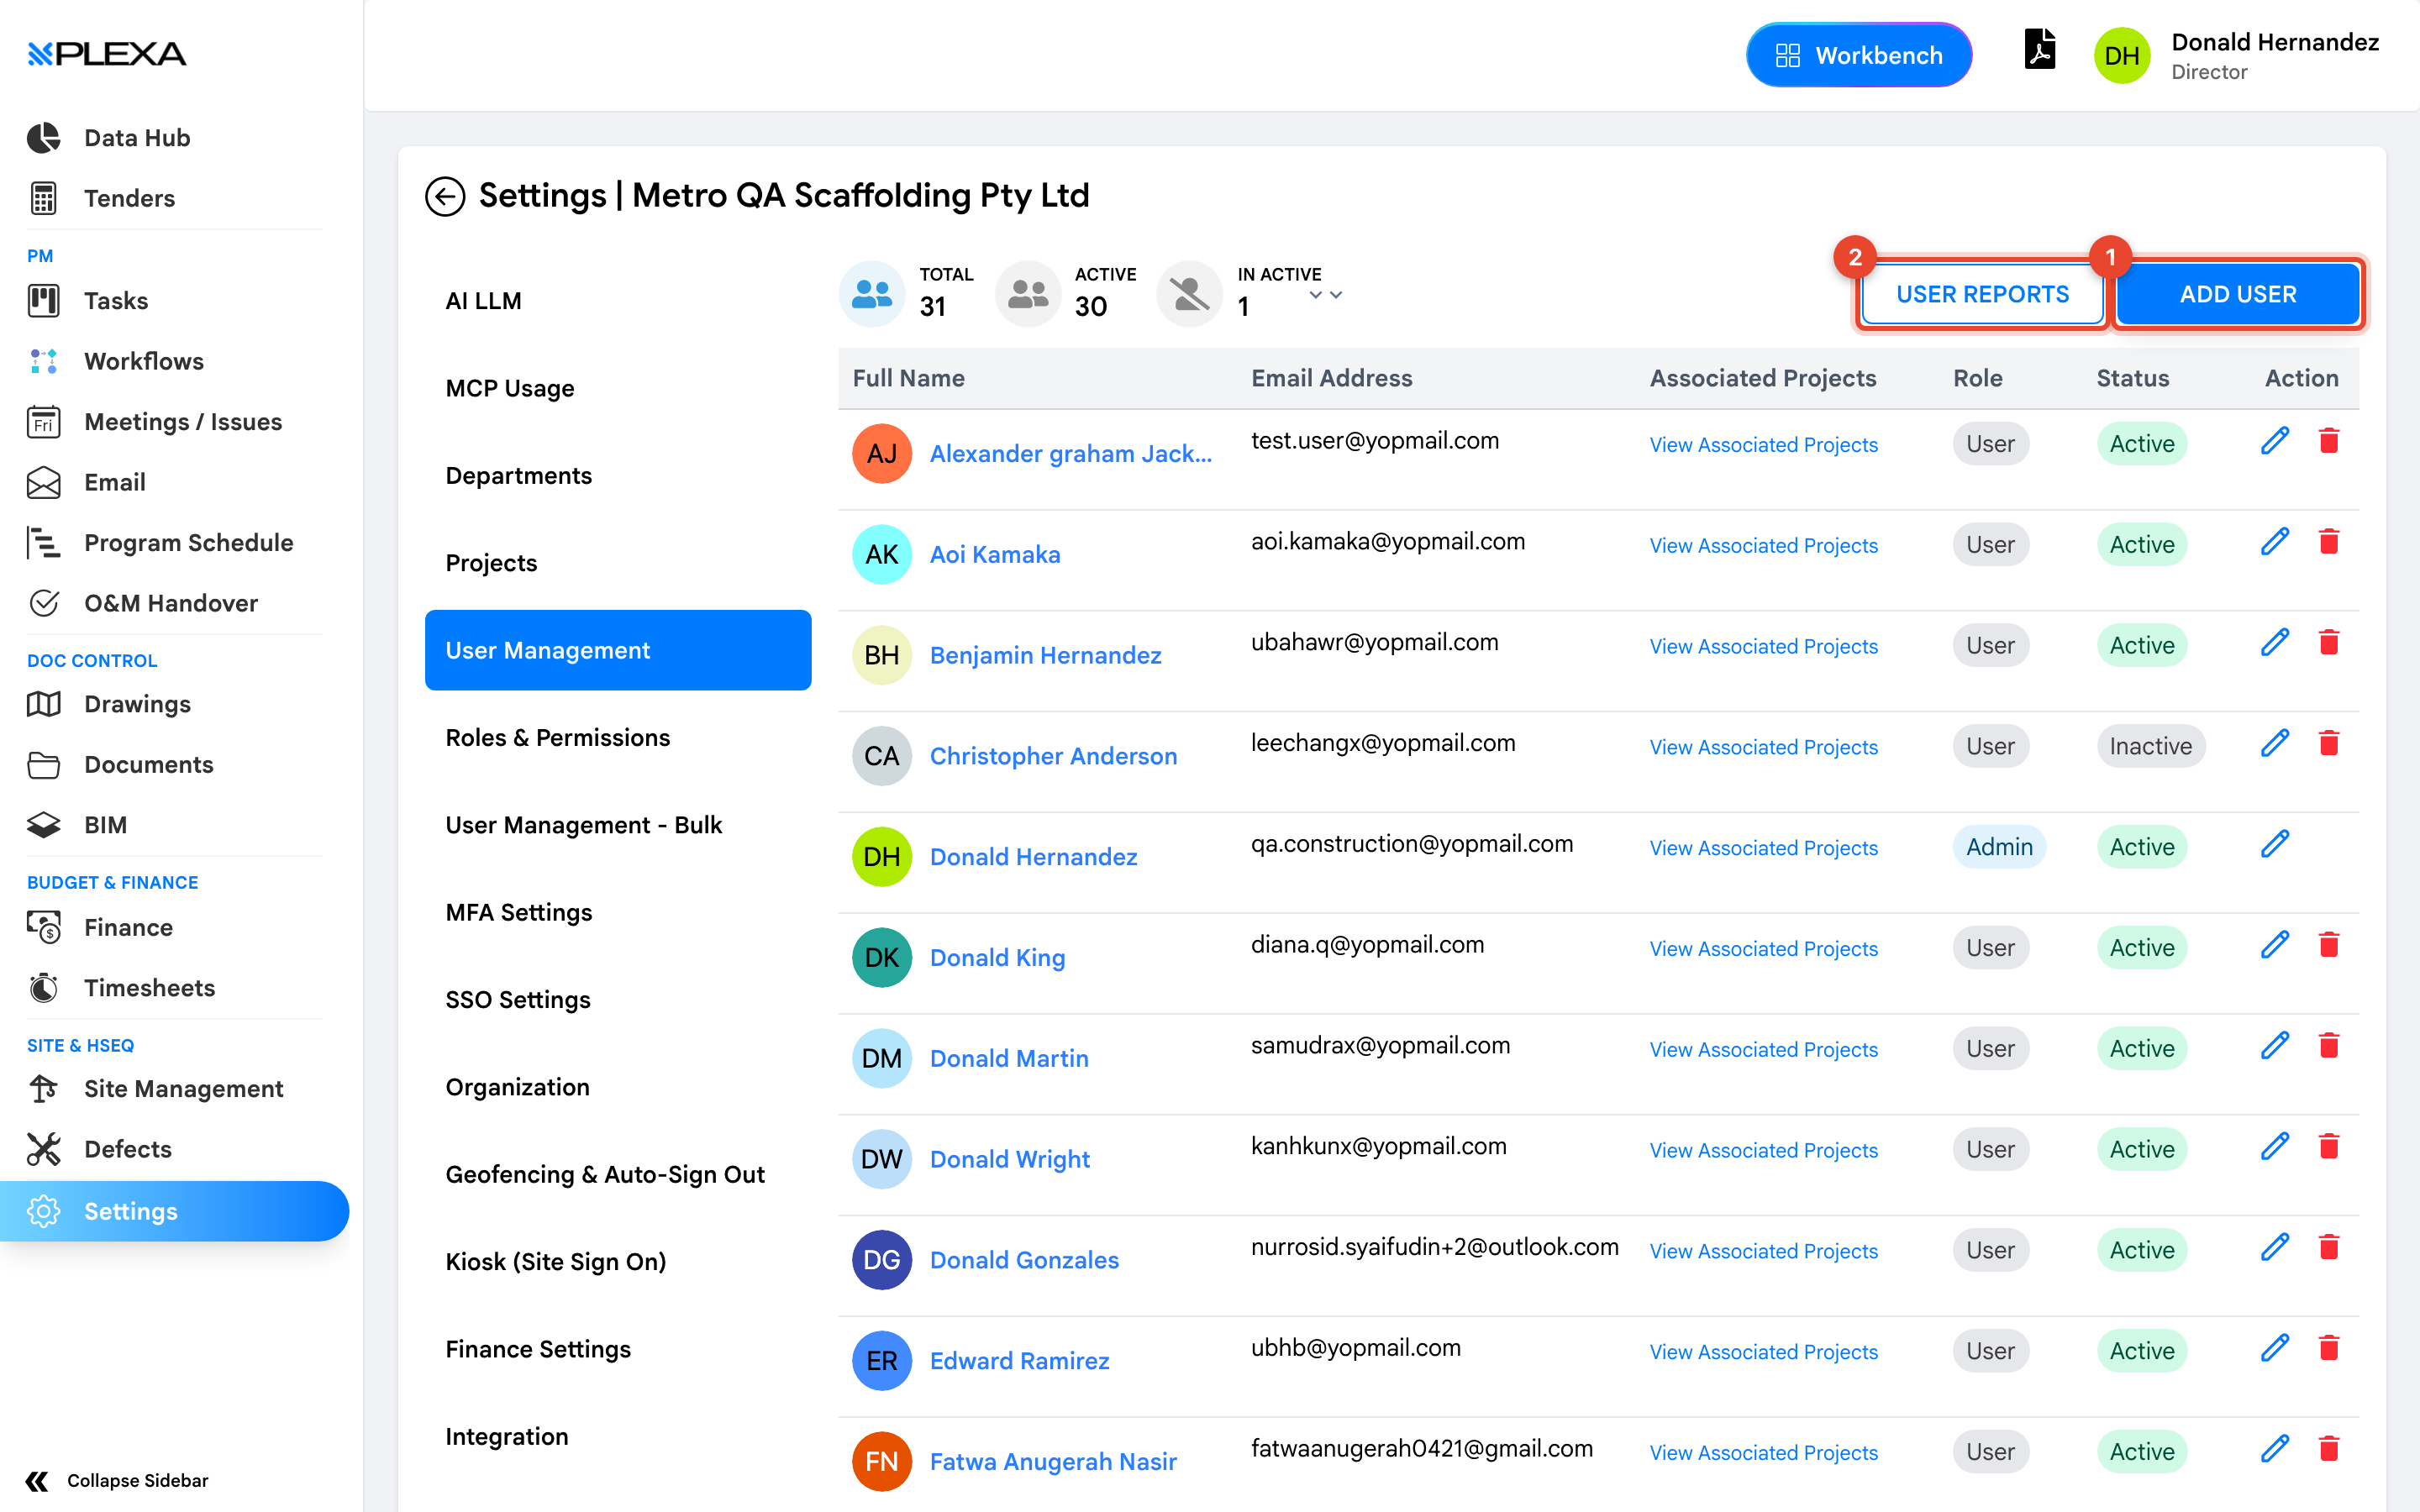Edit Donald Gonzales with pencil icon

point(2275,1247)
